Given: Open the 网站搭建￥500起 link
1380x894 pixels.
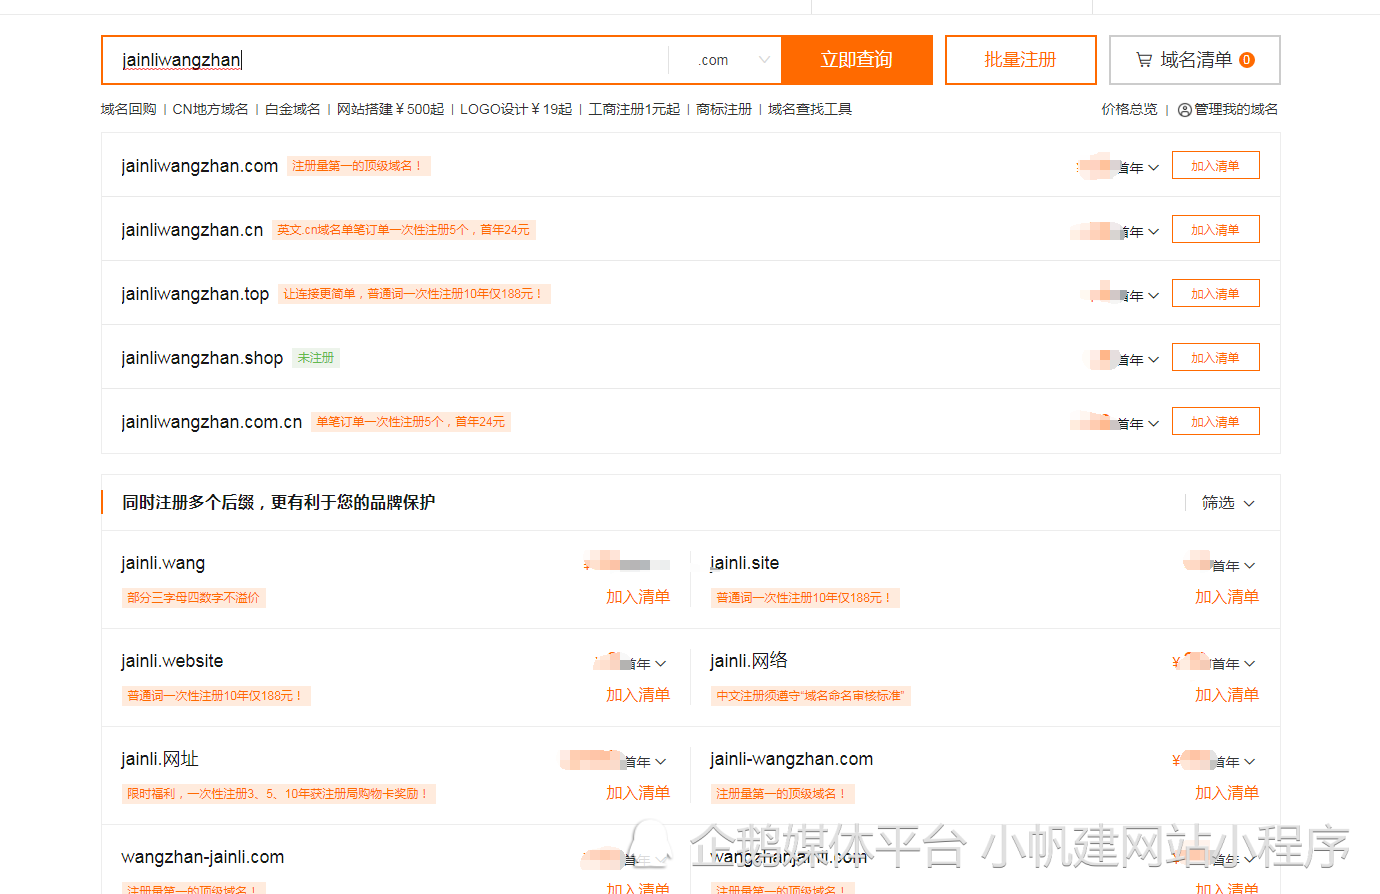Looking at the screenshot, I should [x=390, y=109].
